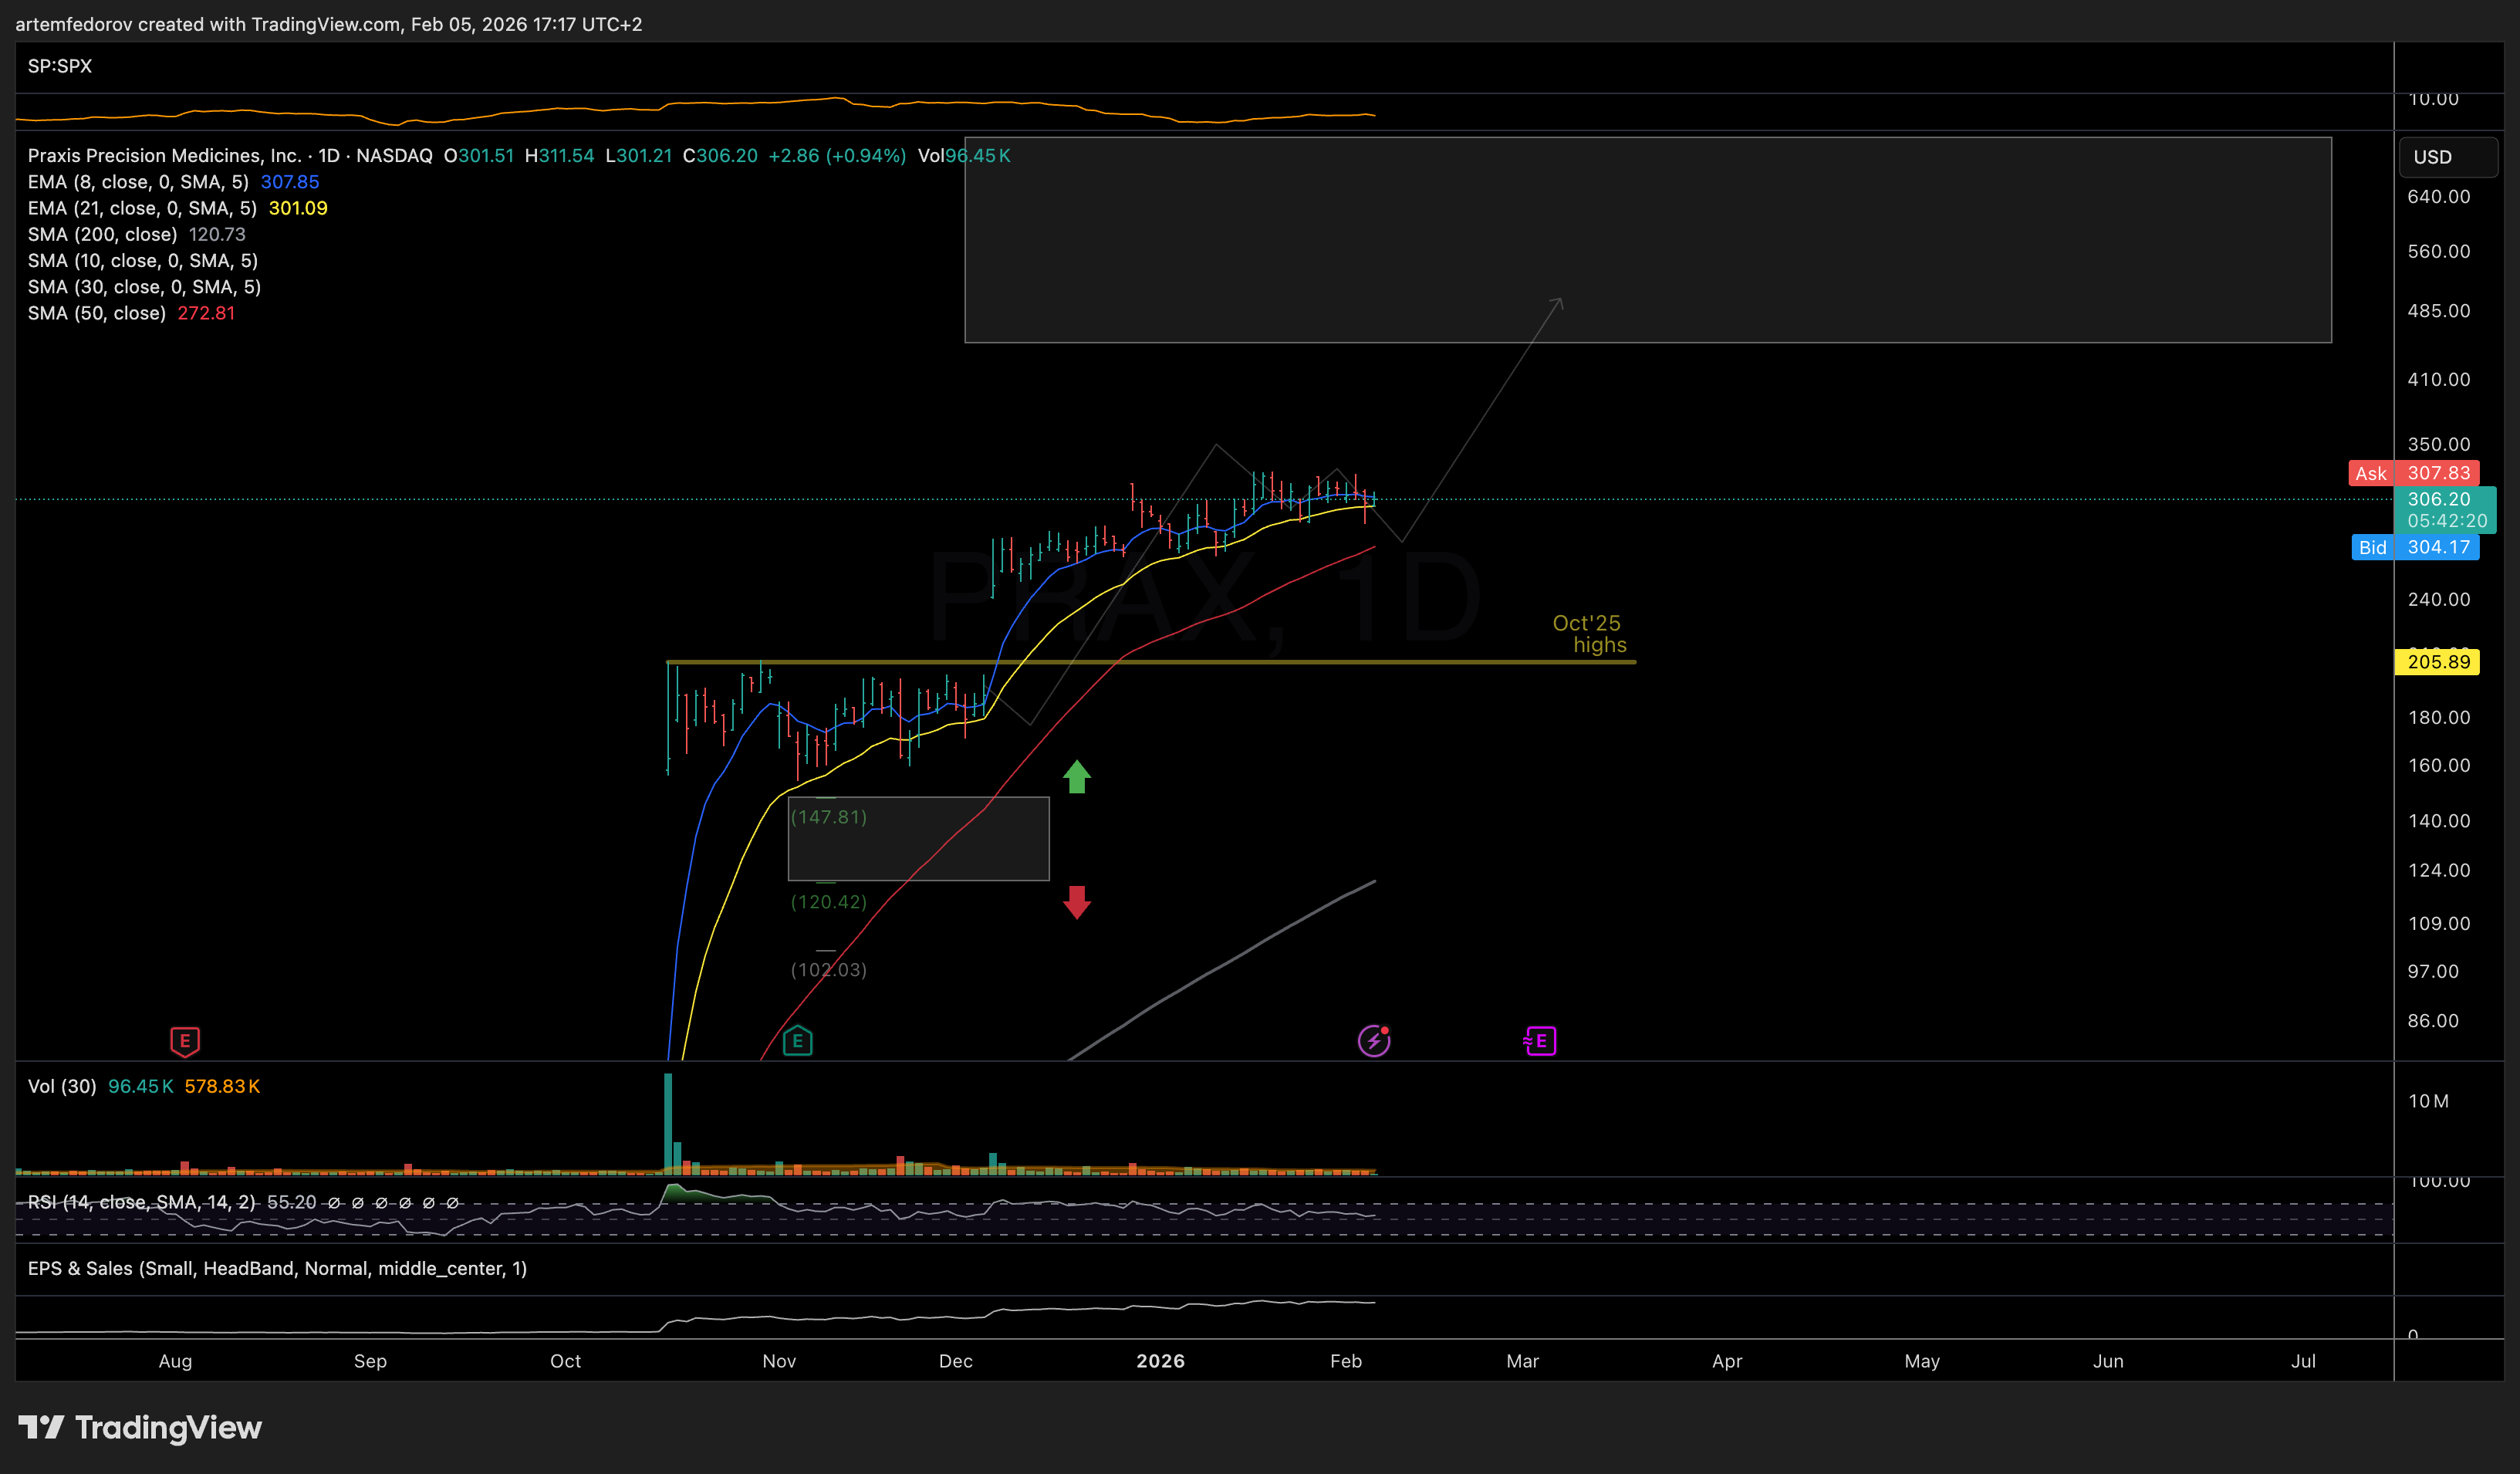Viewport: 2520px width, 1474px height.
Task: Select SMA (200, close) legend entry
Action: click(x=102, y=234)
